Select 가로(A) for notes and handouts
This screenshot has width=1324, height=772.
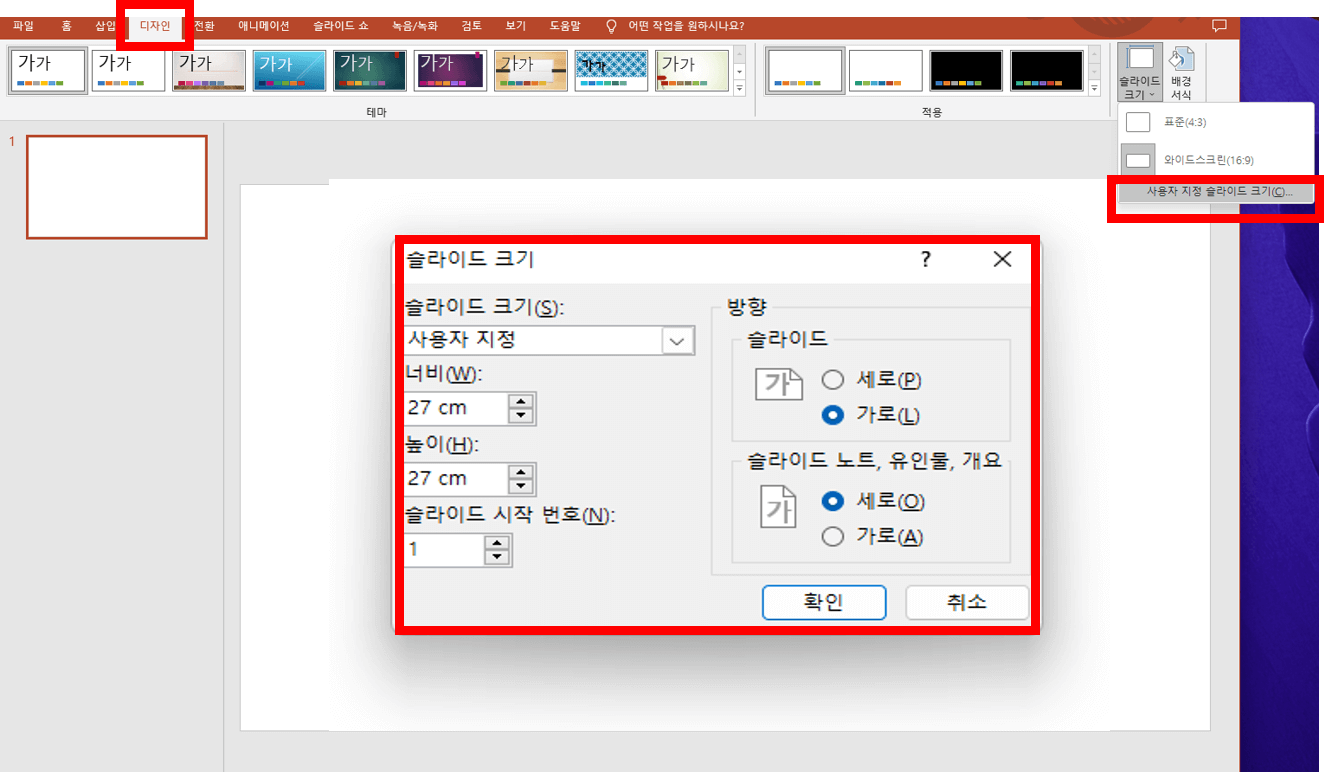click(x=833, y=536)
